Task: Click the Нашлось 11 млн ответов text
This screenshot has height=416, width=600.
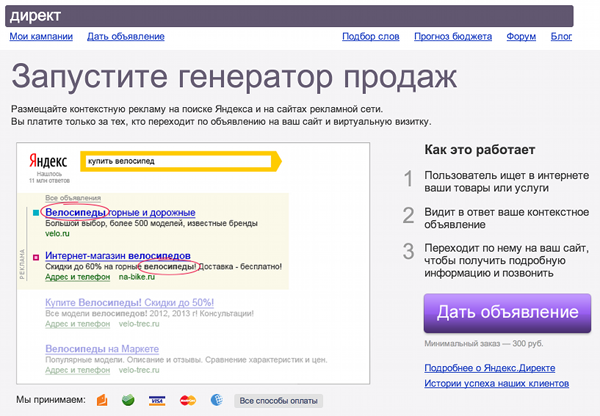Action: click(49, 177)
